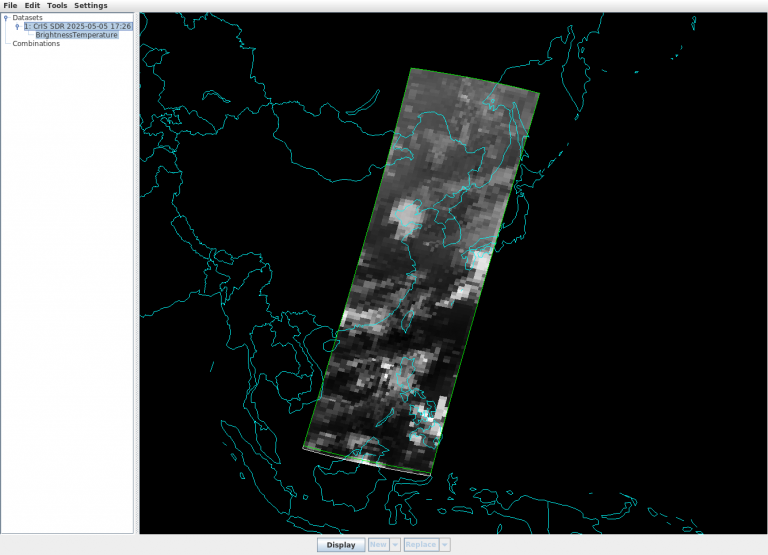Open the Edit menu
768x555 pixels.
(x=32, y=5)
